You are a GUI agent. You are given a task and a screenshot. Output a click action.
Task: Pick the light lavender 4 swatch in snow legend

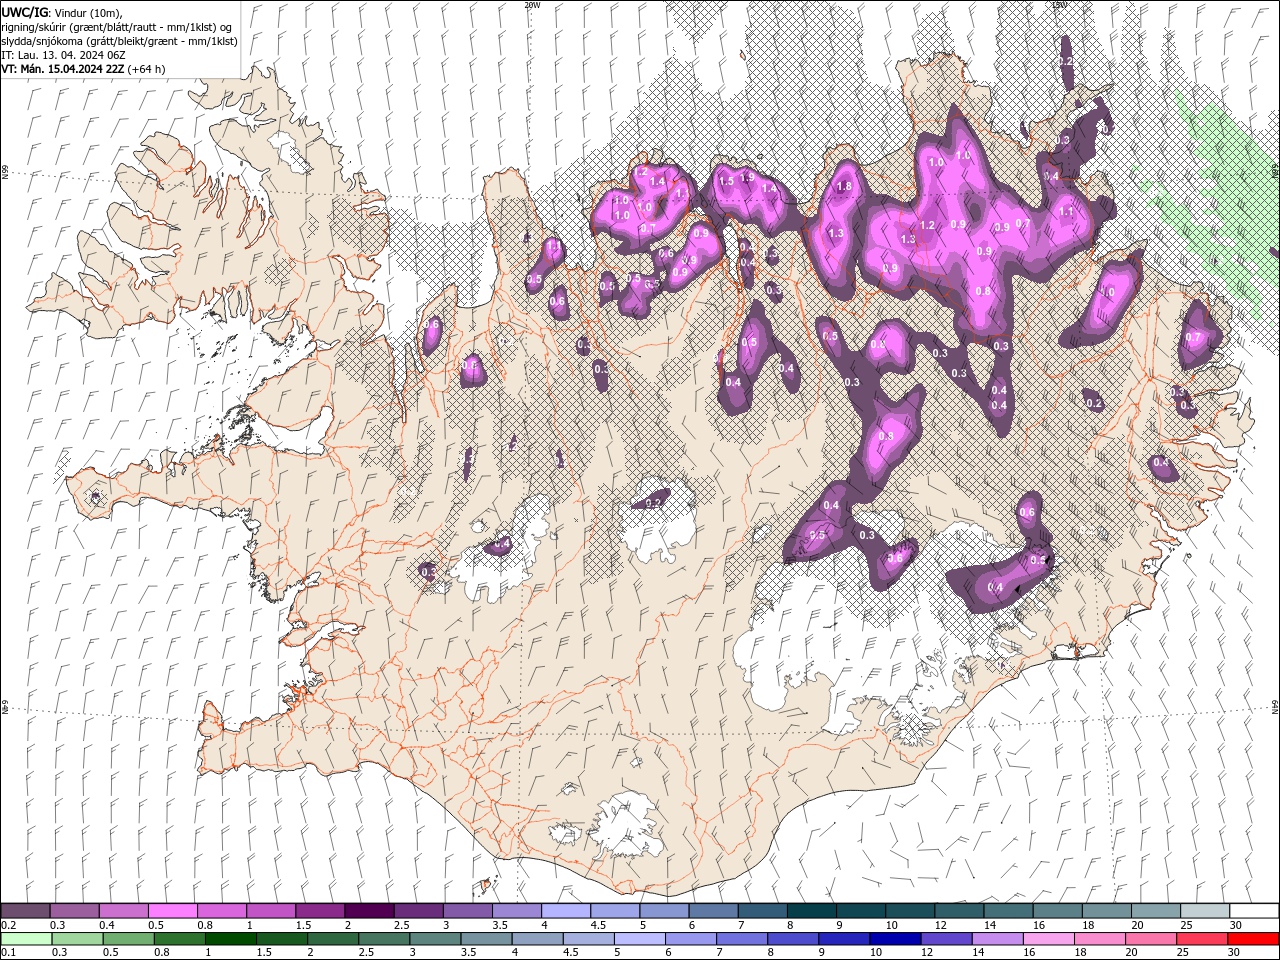click(x=566, y=910)
